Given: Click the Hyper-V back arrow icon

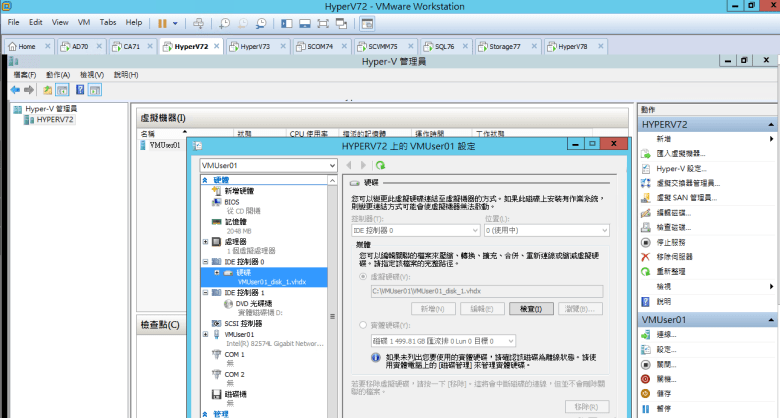Looking at the screenshot, I should click(15, 90).
